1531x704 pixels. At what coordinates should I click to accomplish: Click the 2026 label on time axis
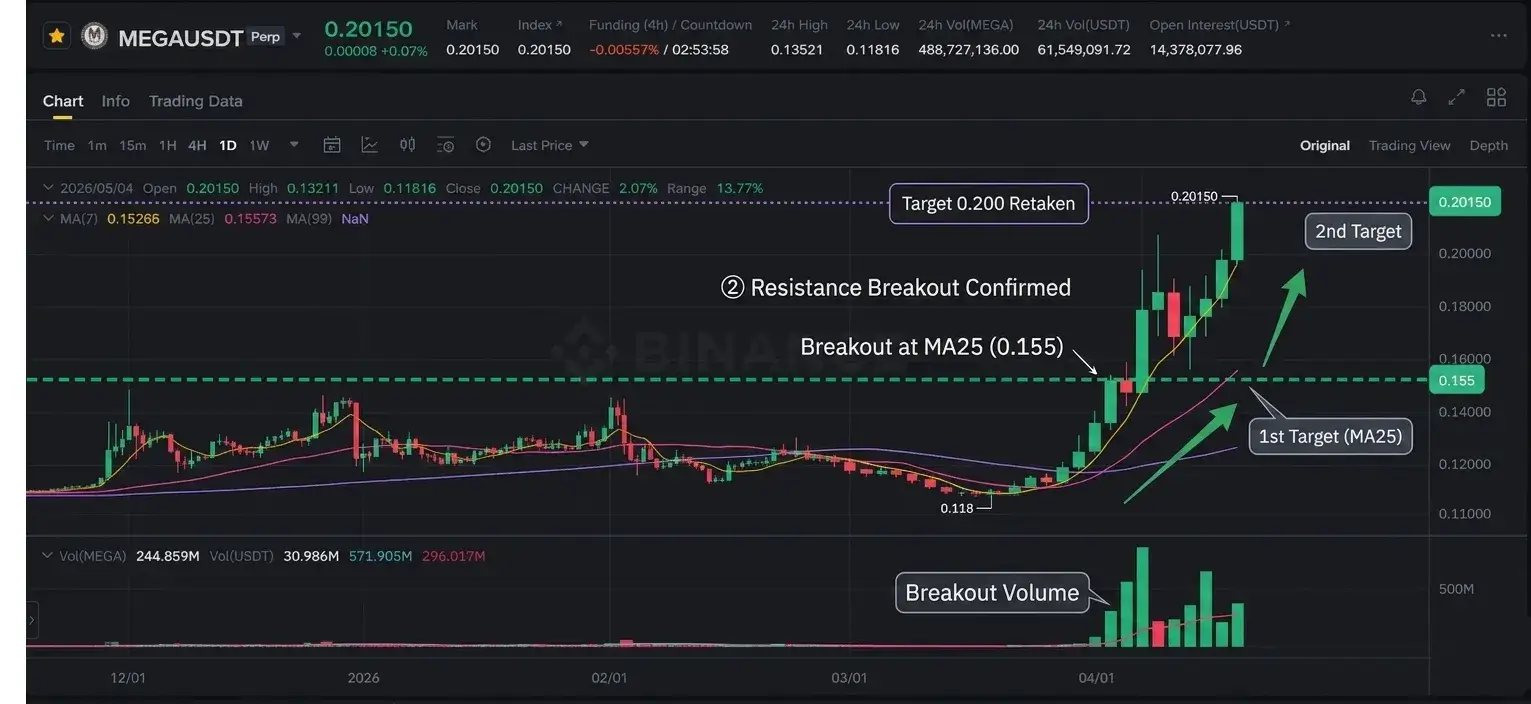363,678
